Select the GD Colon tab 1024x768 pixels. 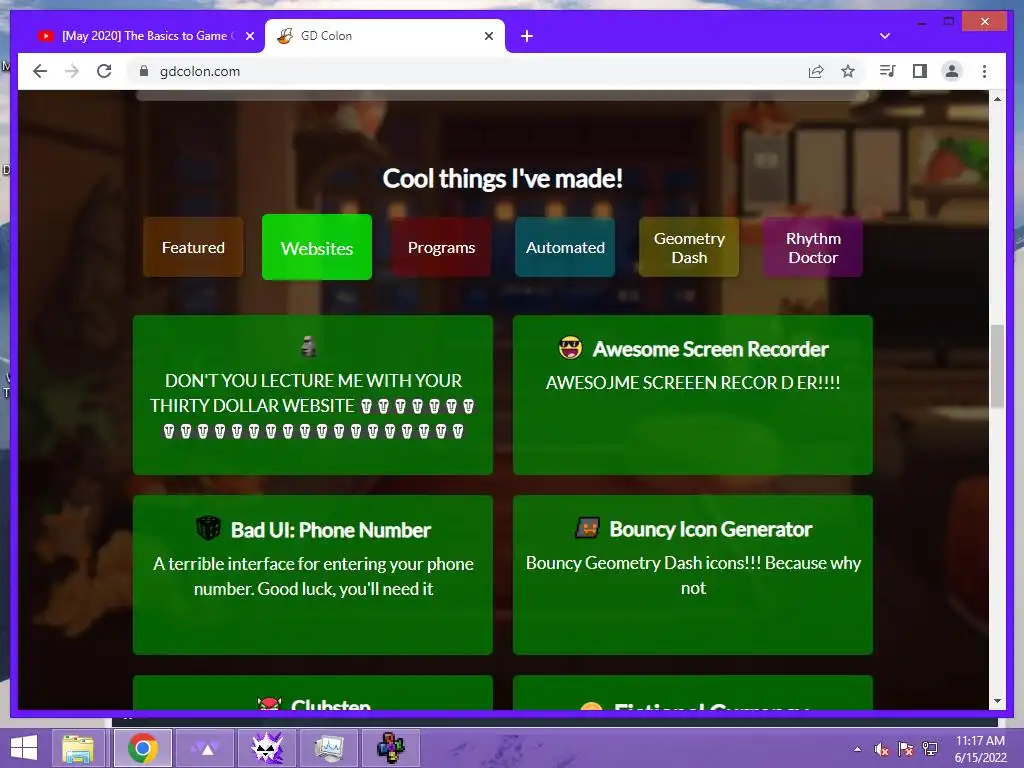(385, 36)
